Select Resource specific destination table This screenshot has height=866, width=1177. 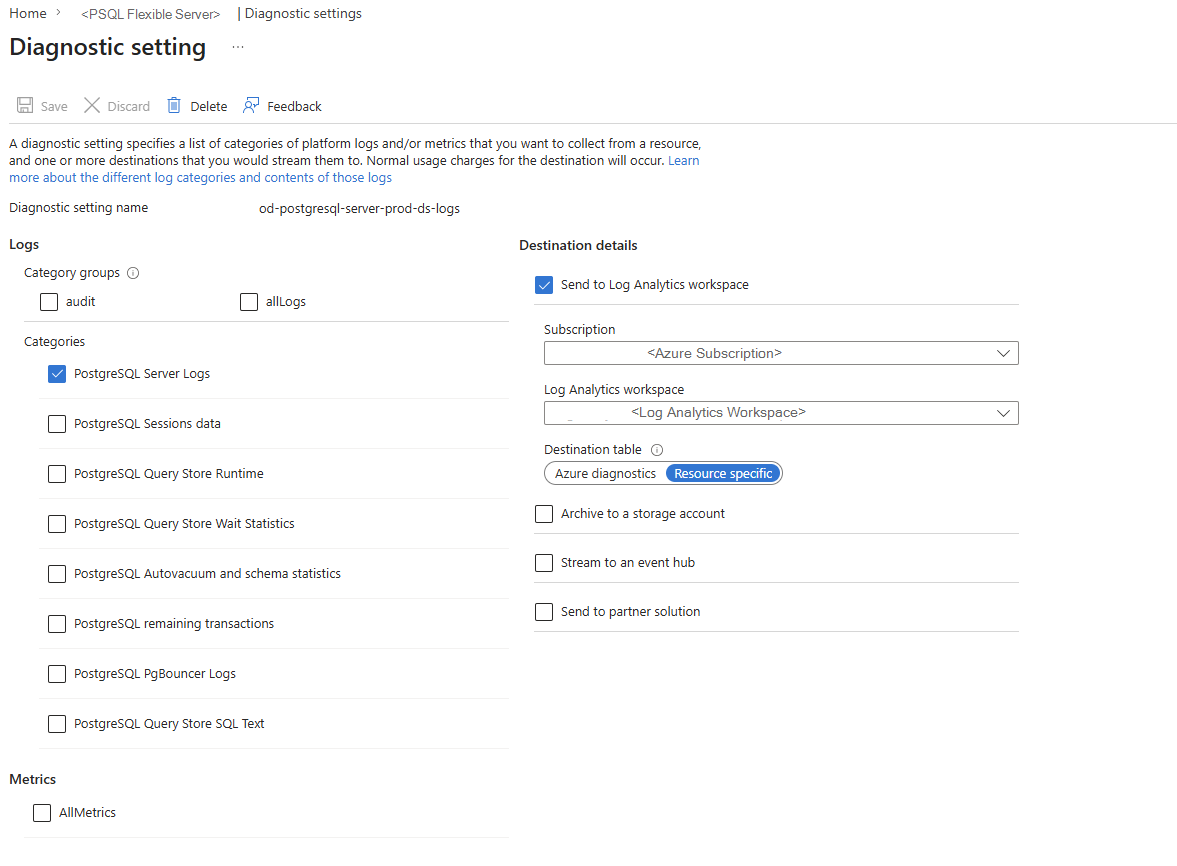(723, 474)
